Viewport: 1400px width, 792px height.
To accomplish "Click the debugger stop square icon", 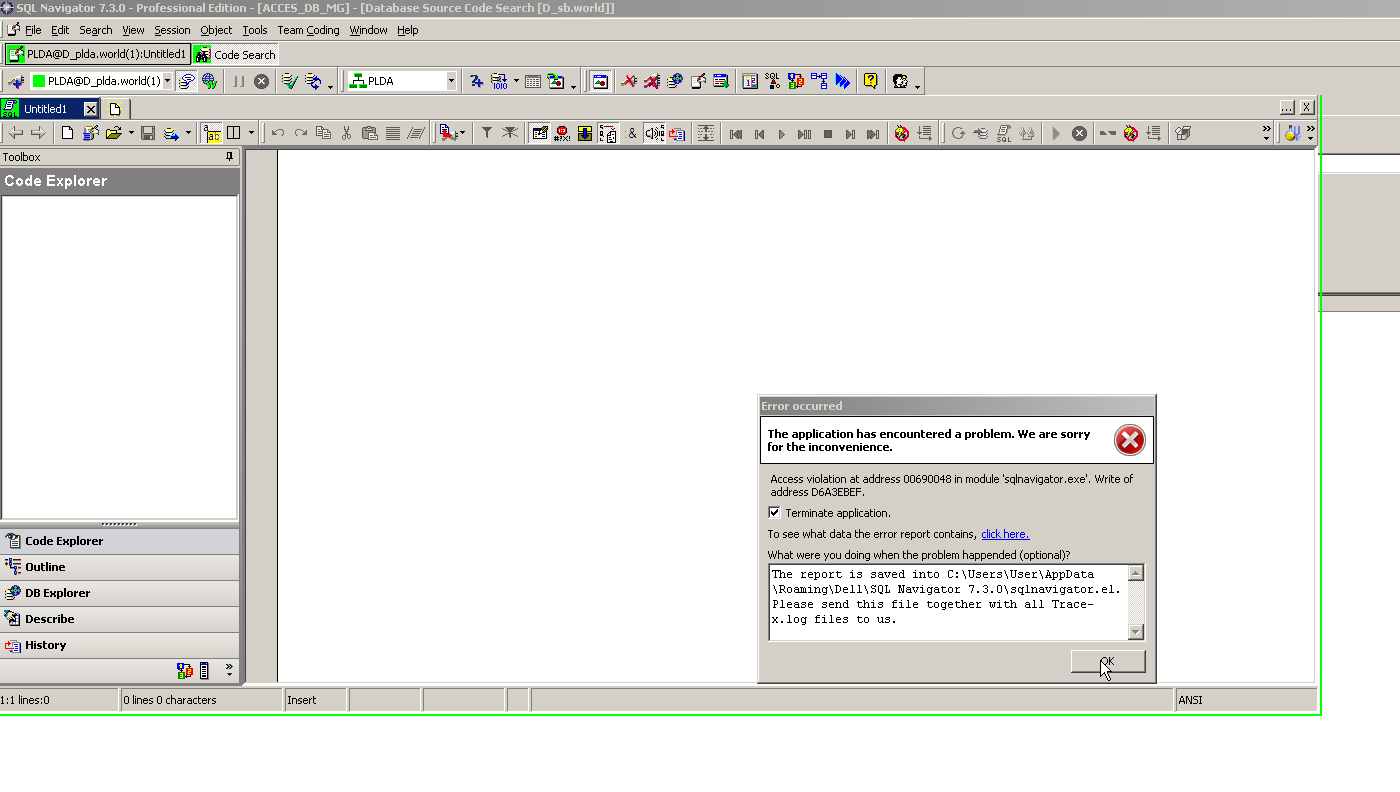I will [x=828, y=133].
